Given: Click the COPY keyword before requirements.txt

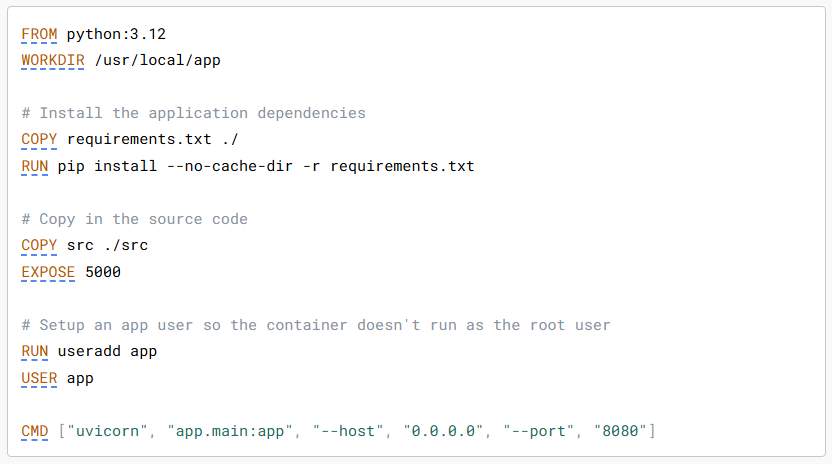Looking at the screenshot, I should tap(39, 139).
